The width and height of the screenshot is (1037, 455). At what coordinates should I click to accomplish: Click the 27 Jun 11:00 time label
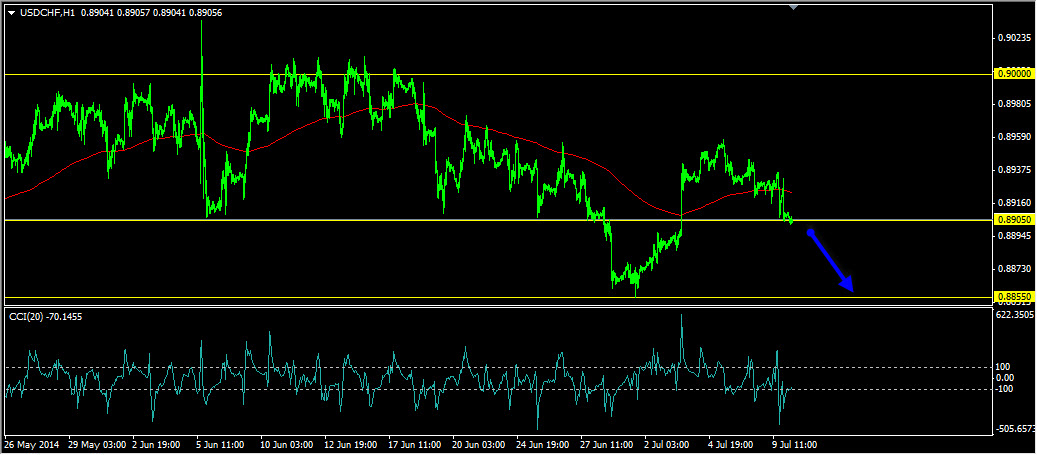(x=608, y=444)
